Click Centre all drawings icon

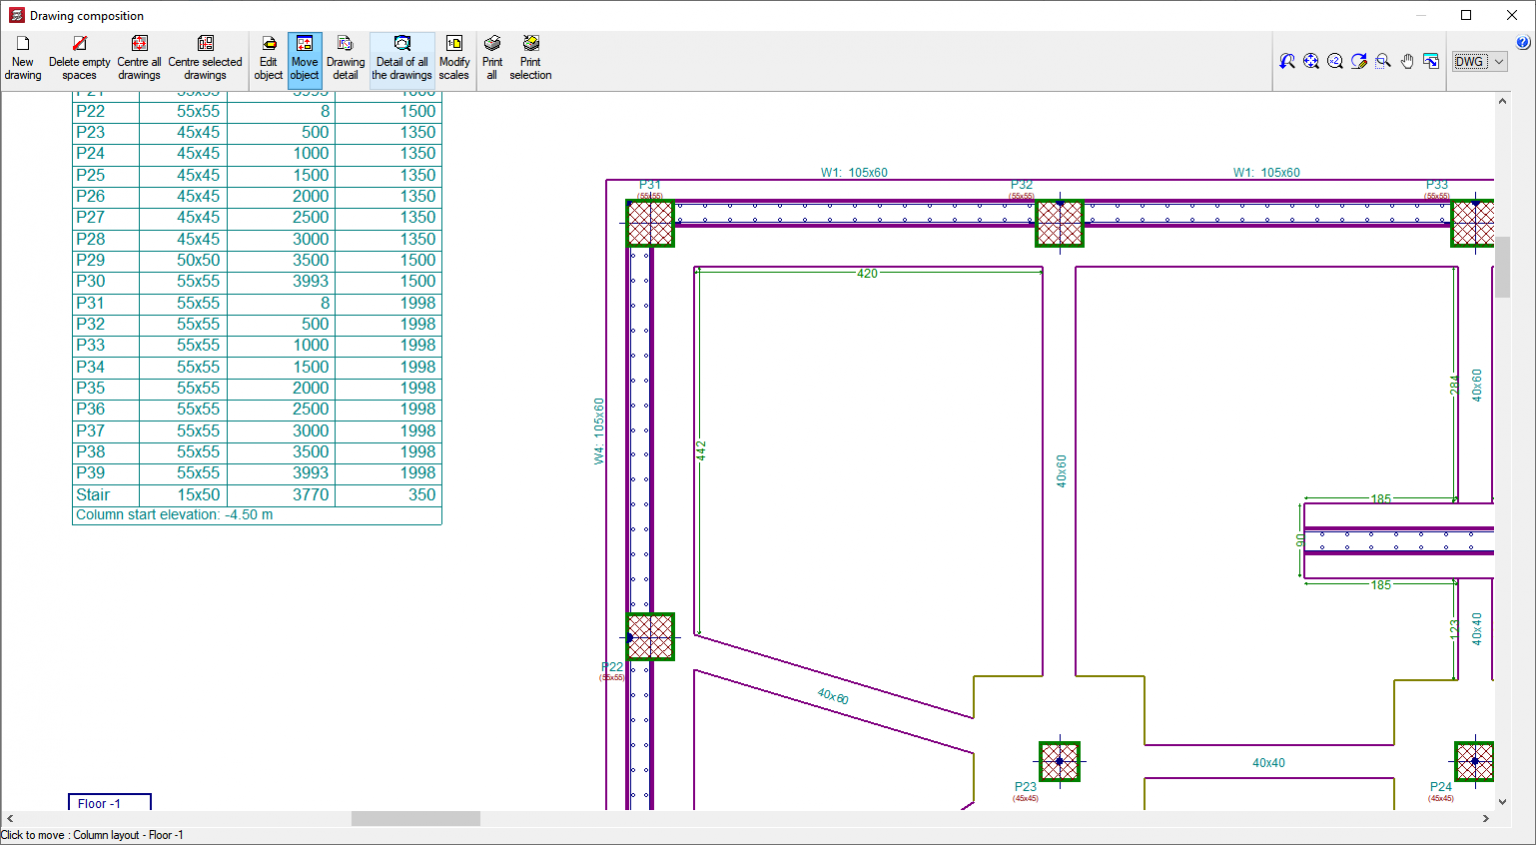[139, 59]
